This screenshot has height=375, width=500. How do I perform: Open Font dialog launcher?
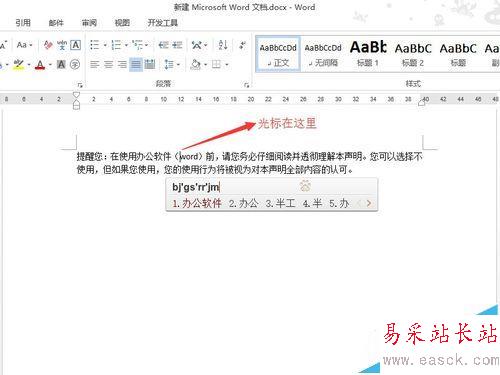click(x=80, y=85)
